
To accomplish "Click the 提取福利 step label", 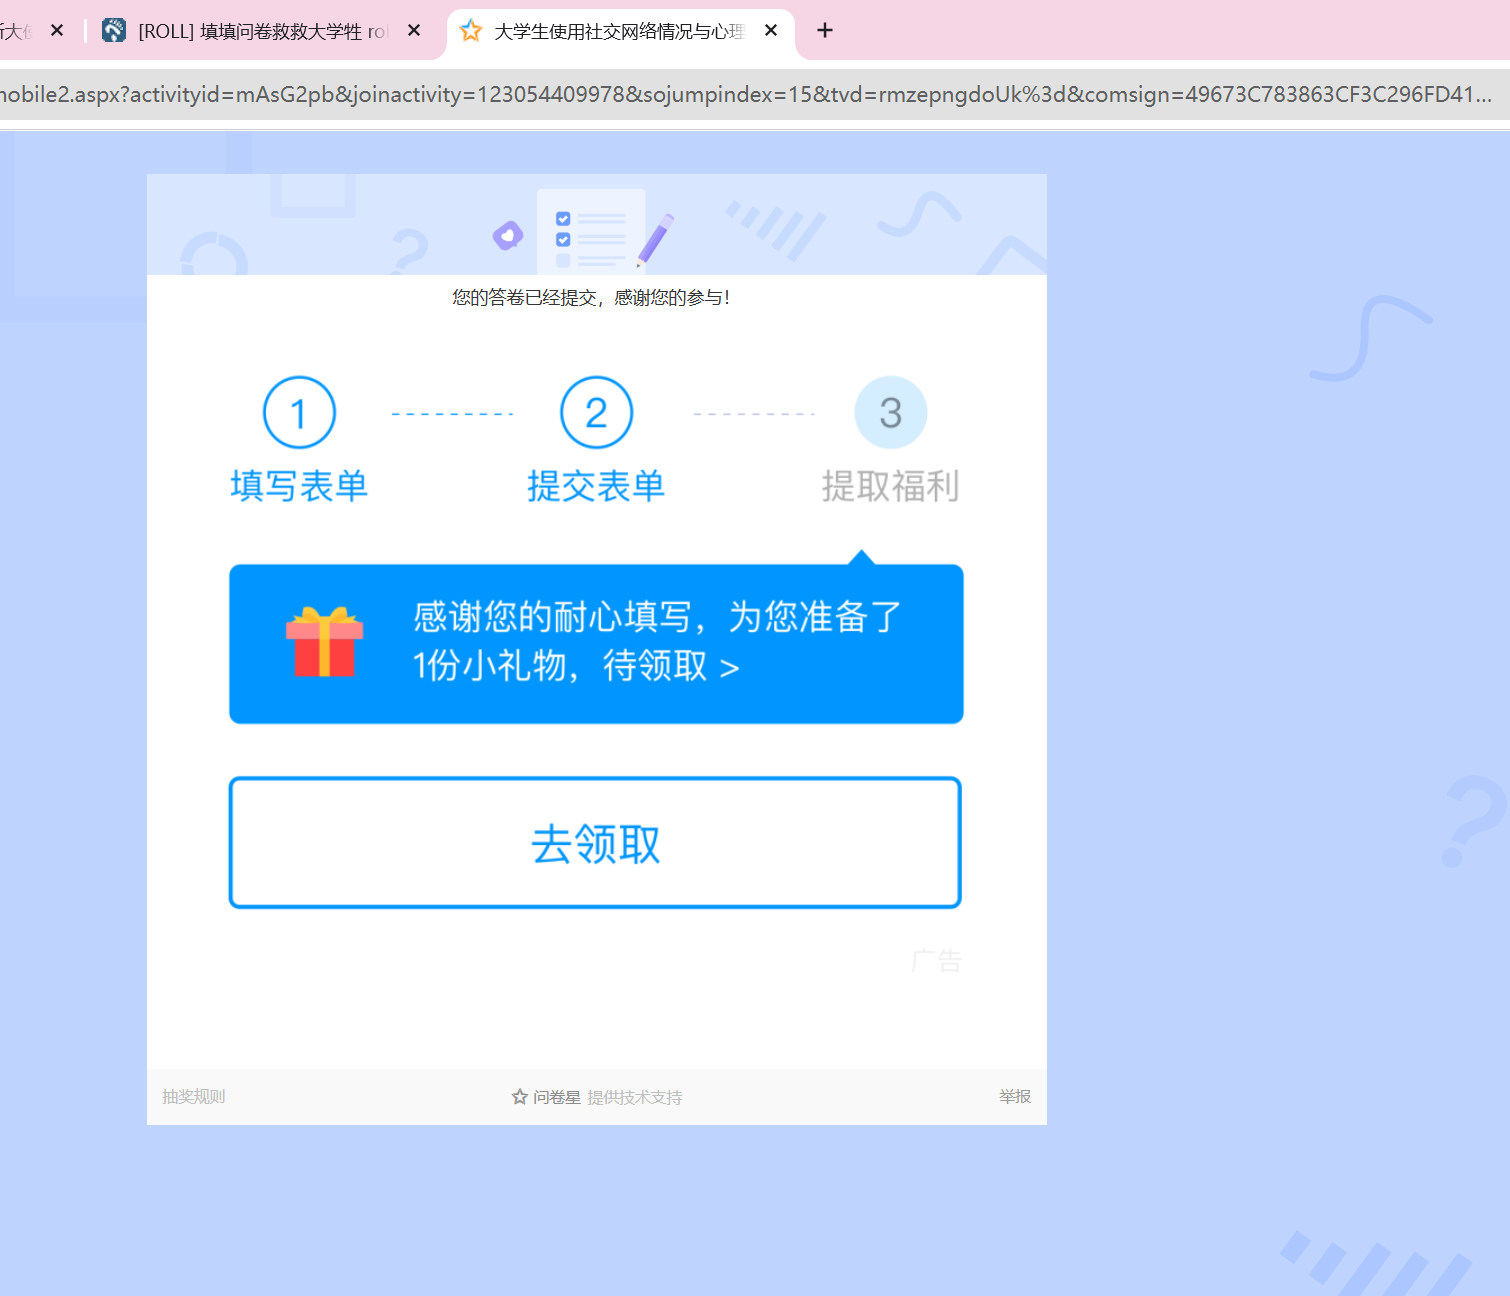I will tap(890, 487).
